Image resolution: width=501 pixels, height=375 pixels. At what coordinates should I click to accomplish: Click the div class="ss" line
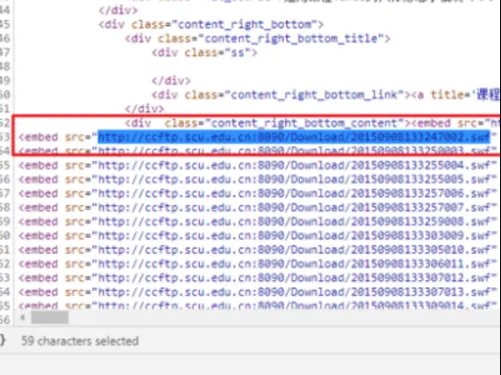coord(205,53)
